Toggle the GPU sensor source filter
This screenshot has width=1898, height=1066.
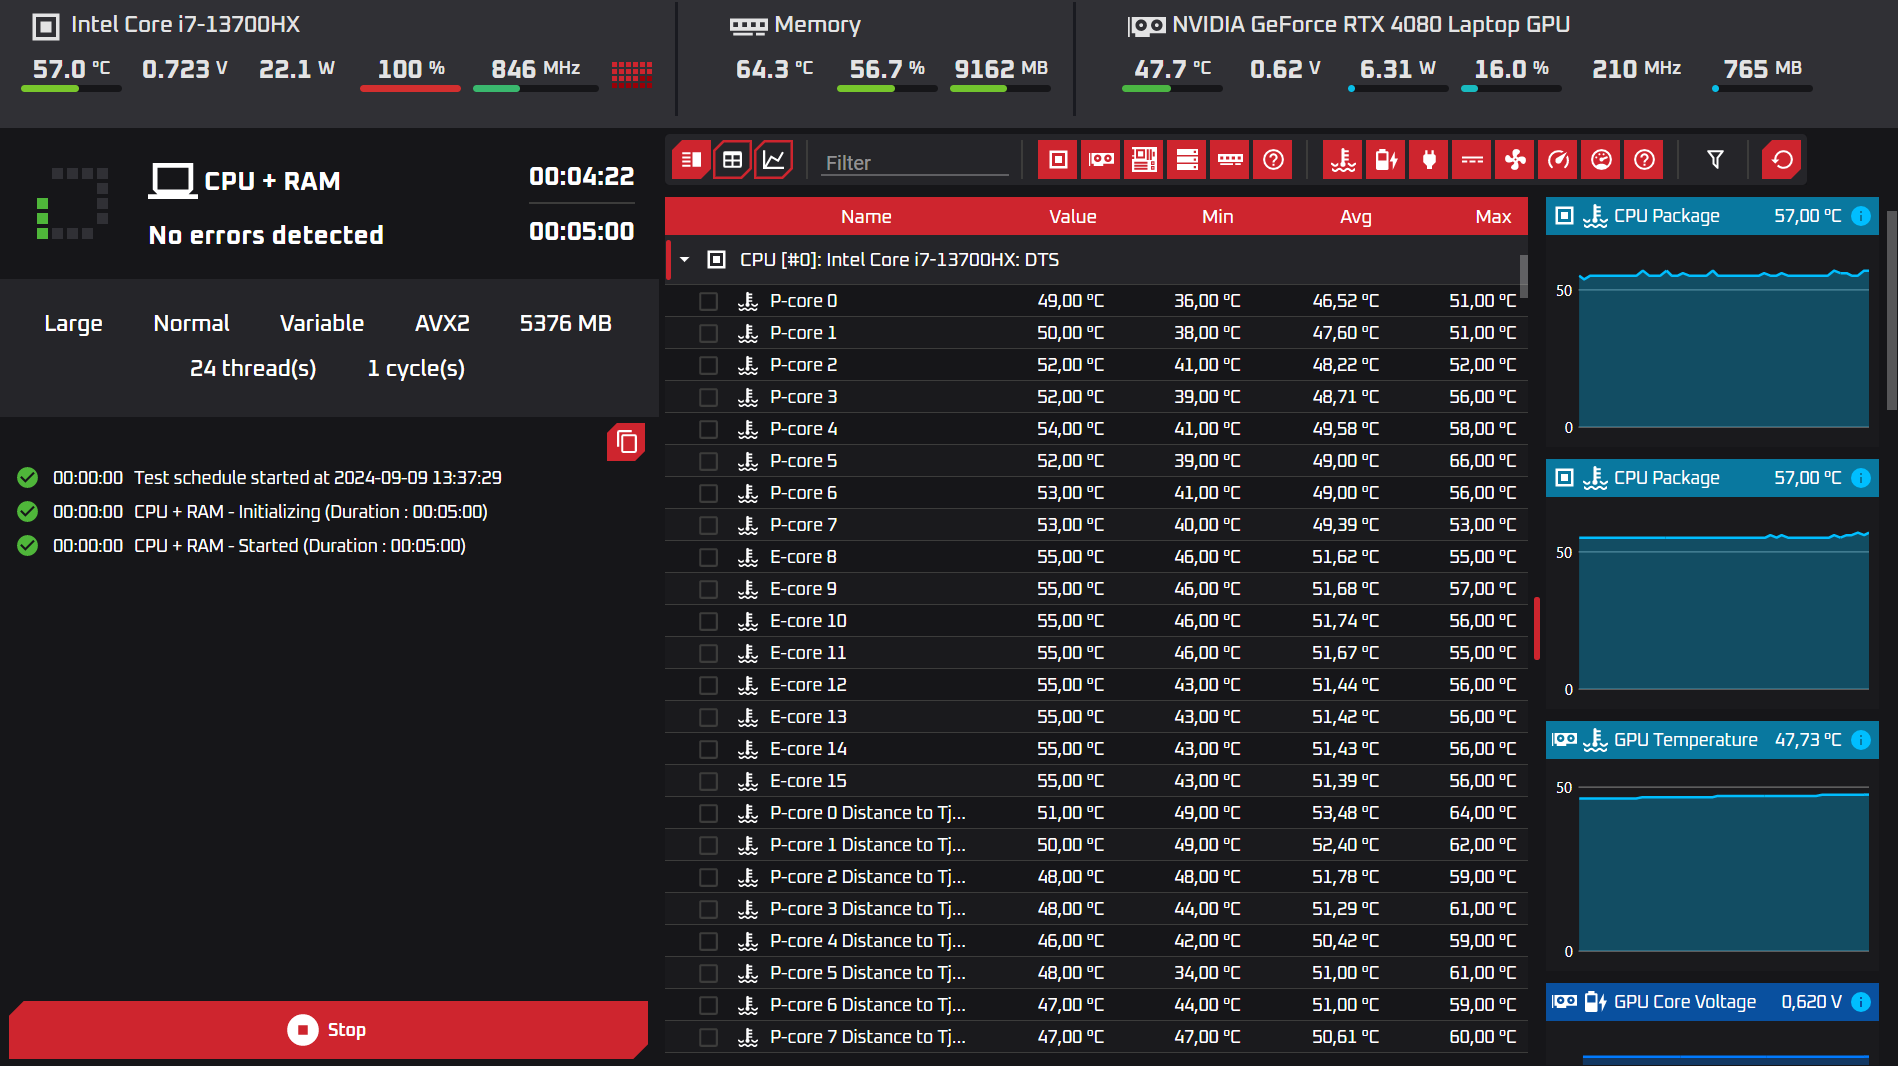[x=1101, y=160]
